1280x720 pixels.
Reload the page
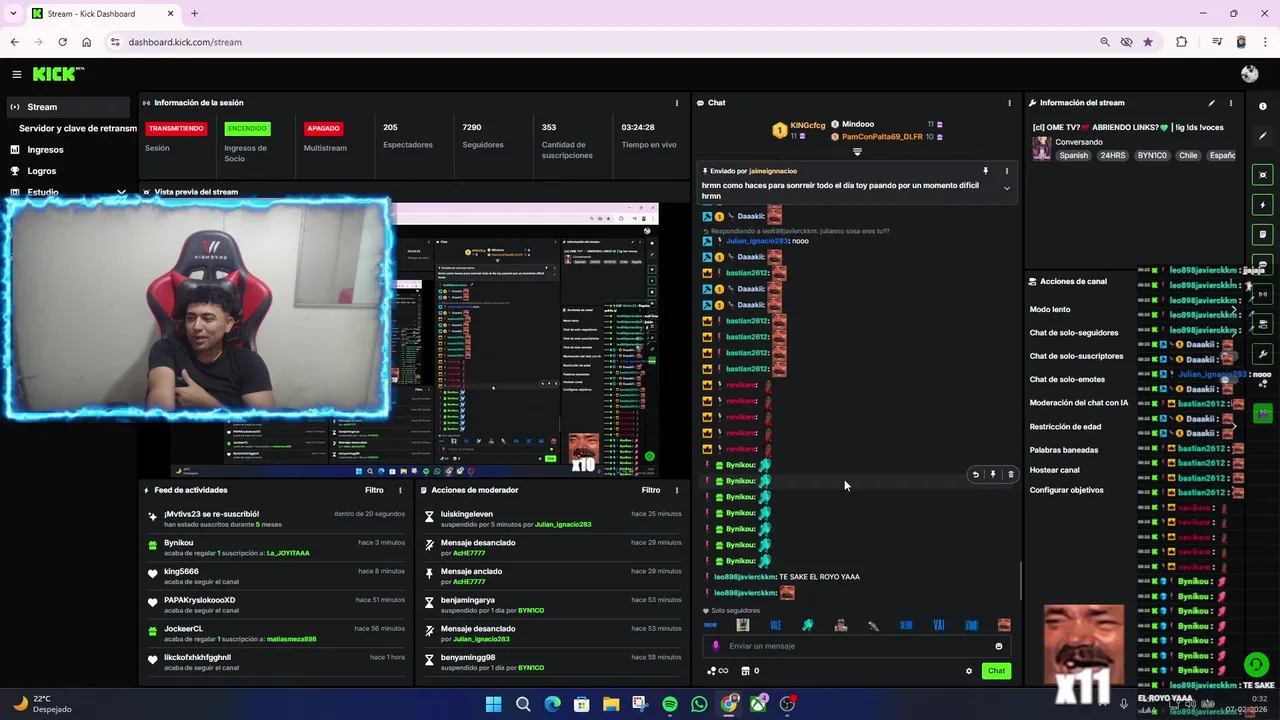[x=62, y=42]
